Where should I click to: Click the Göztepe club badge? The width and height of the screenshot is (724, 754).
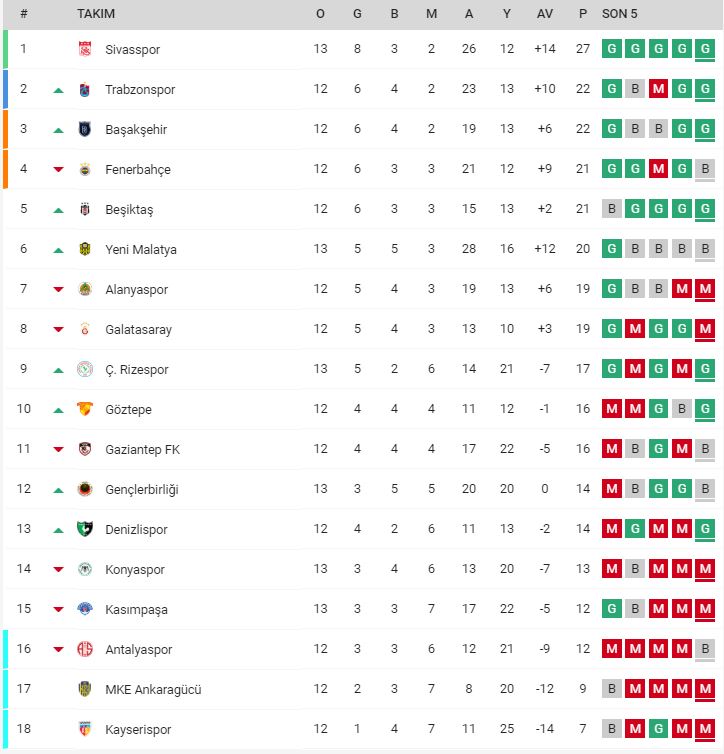click(x=85, y=409)
